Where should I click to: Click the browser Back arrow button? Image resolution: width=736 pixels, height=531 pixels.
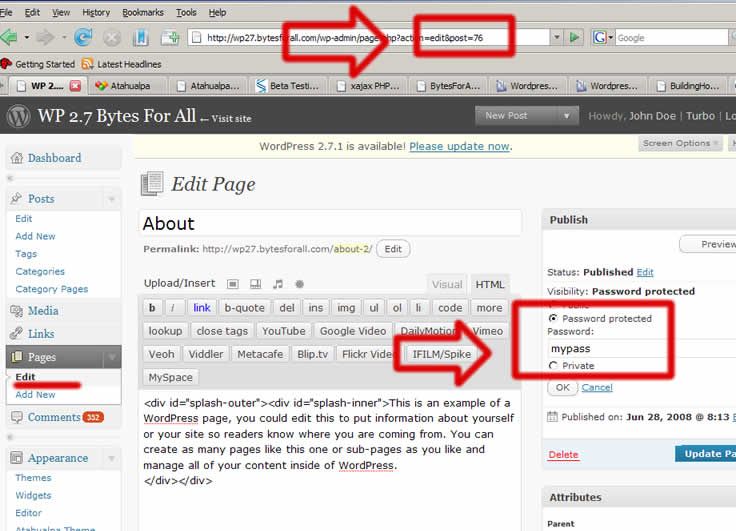coord(9,37)
